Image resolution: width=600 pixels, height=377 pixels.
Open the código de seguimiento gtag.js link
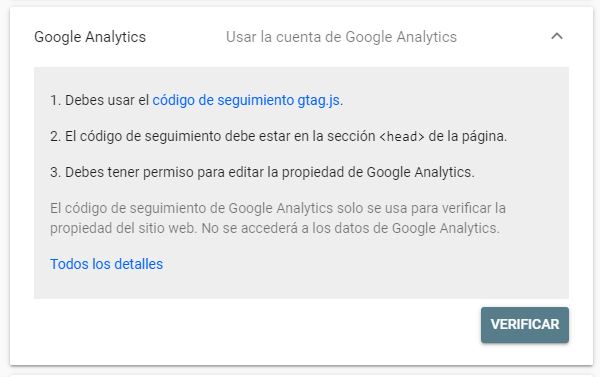tap(246, 100)
